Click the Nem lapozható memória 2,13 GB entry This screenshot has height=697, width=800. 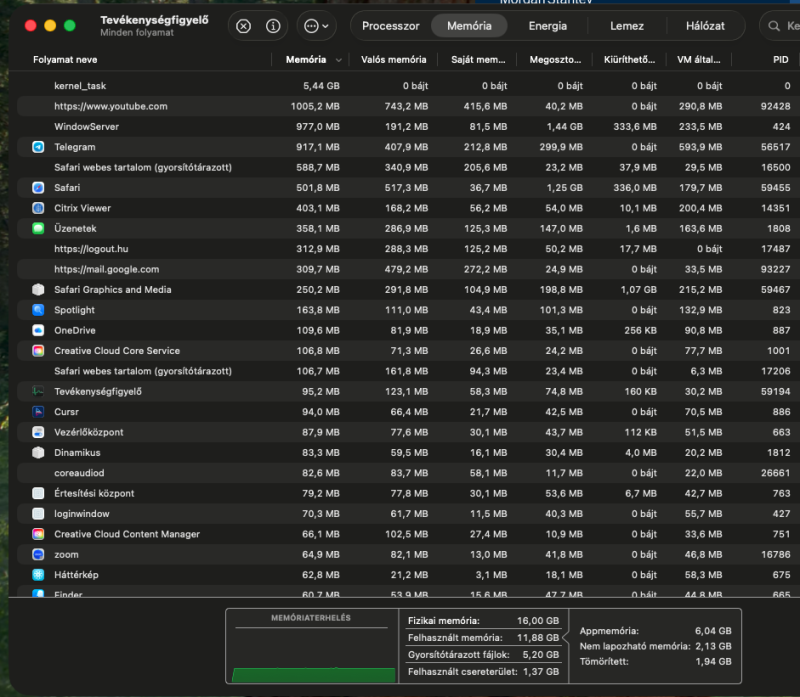(x=655, y=646)
